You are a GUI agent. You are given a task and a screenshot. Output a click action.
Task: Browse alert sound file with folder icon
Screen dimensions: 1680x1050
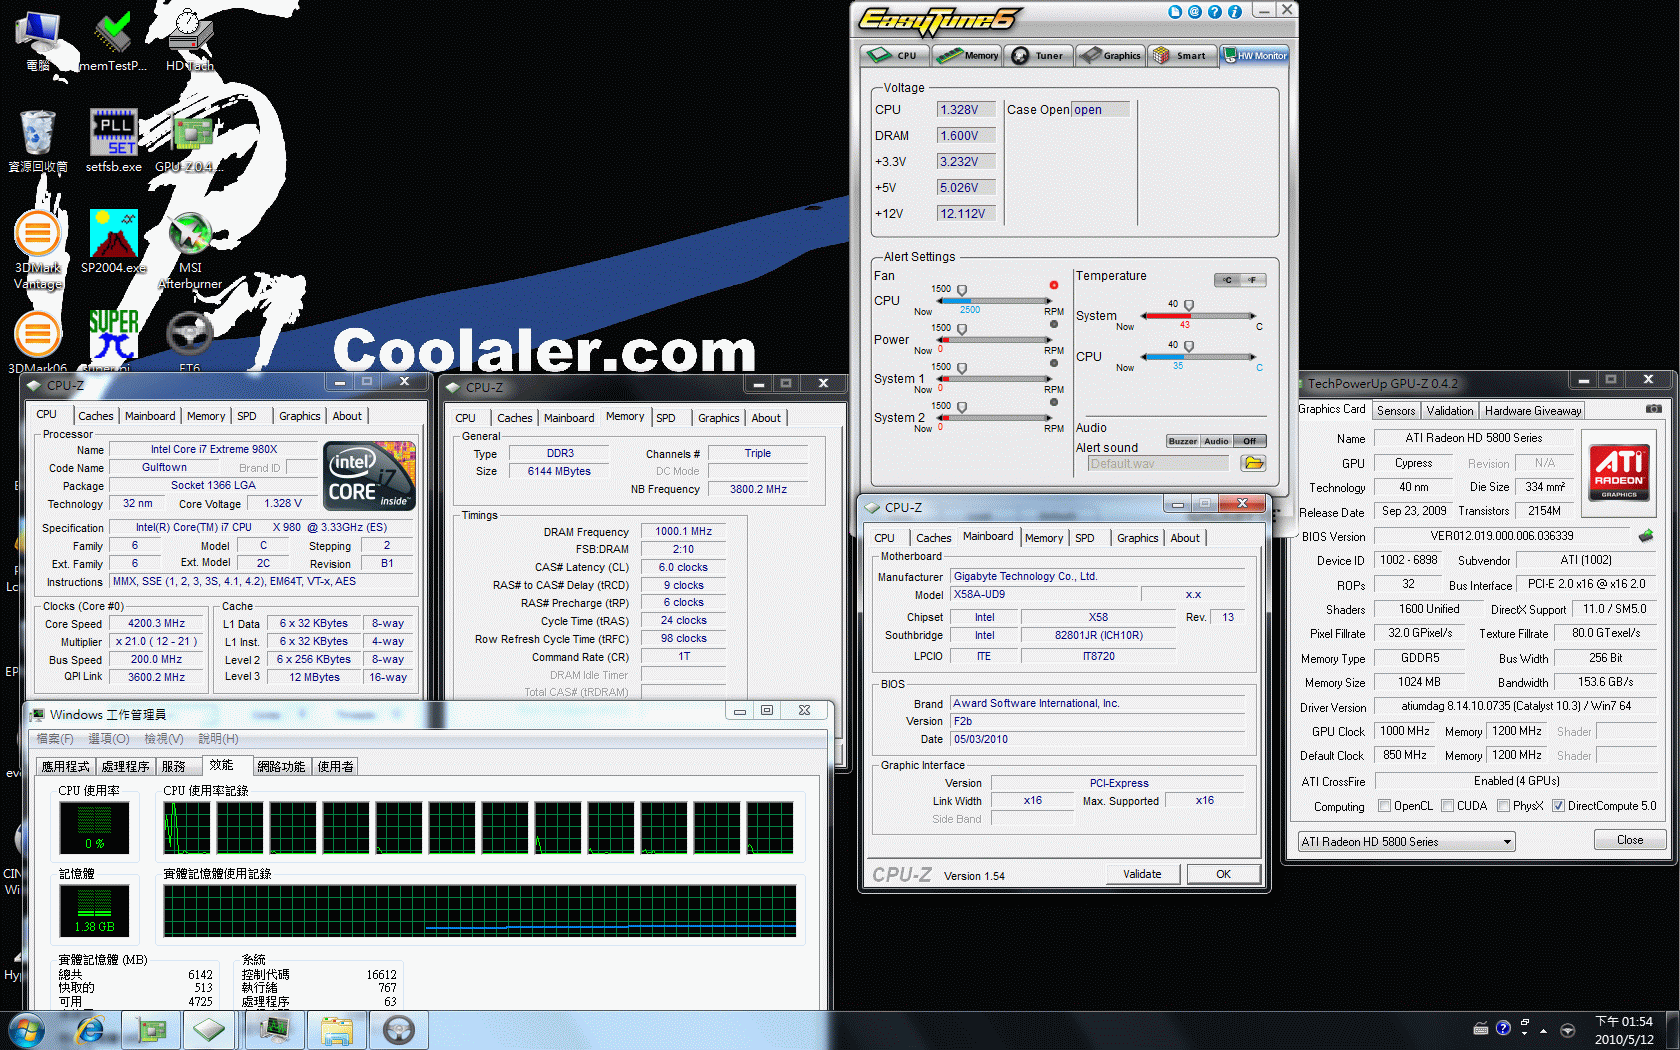click(x=1253, y=463)
